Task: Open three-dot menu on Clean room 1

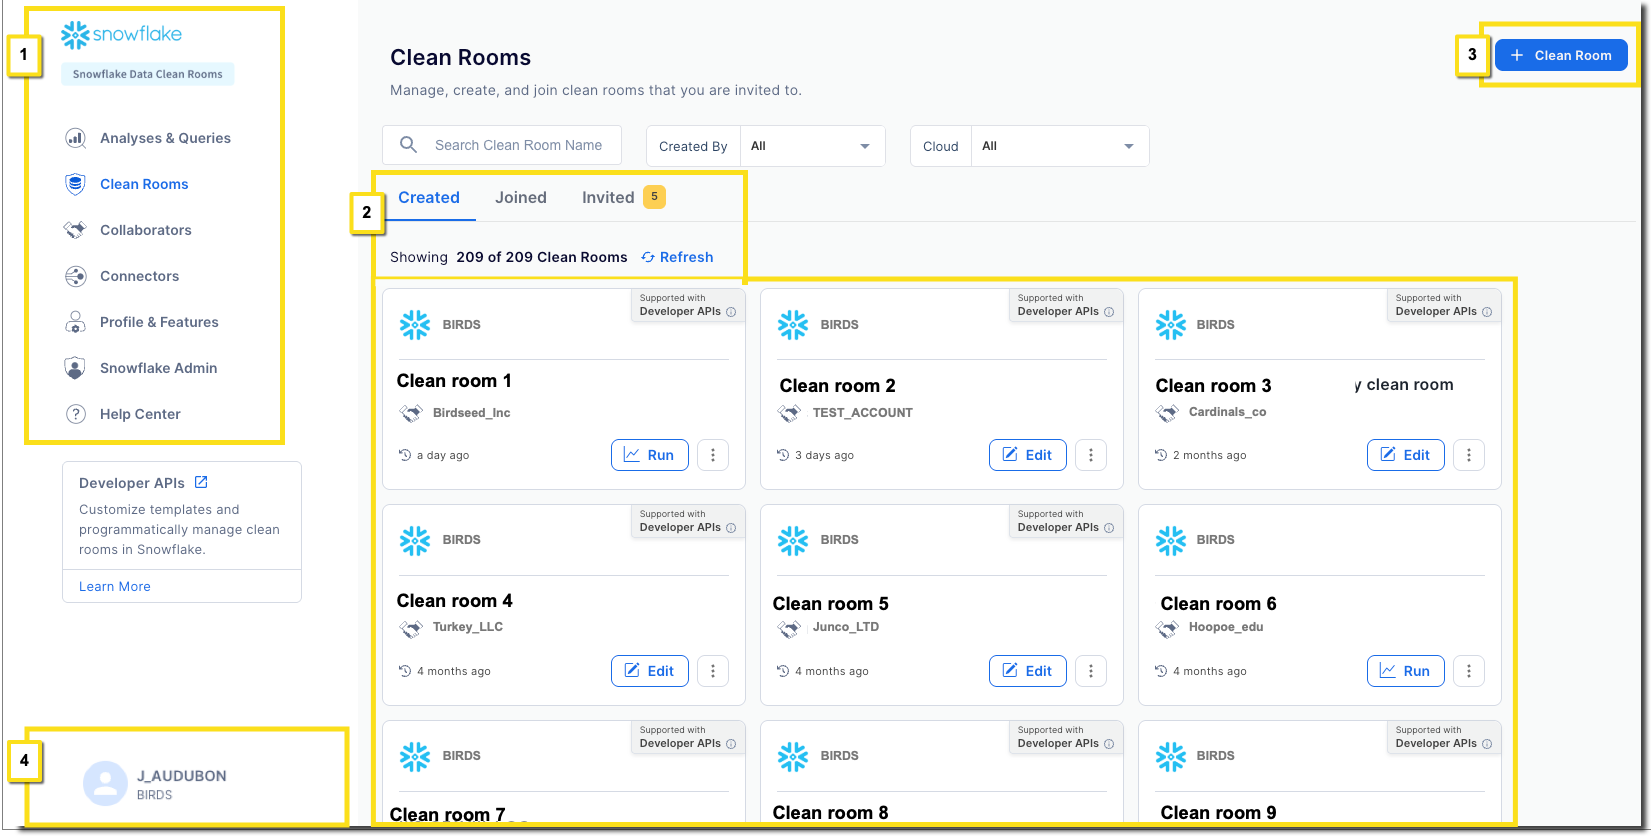Action: point(712,455)
